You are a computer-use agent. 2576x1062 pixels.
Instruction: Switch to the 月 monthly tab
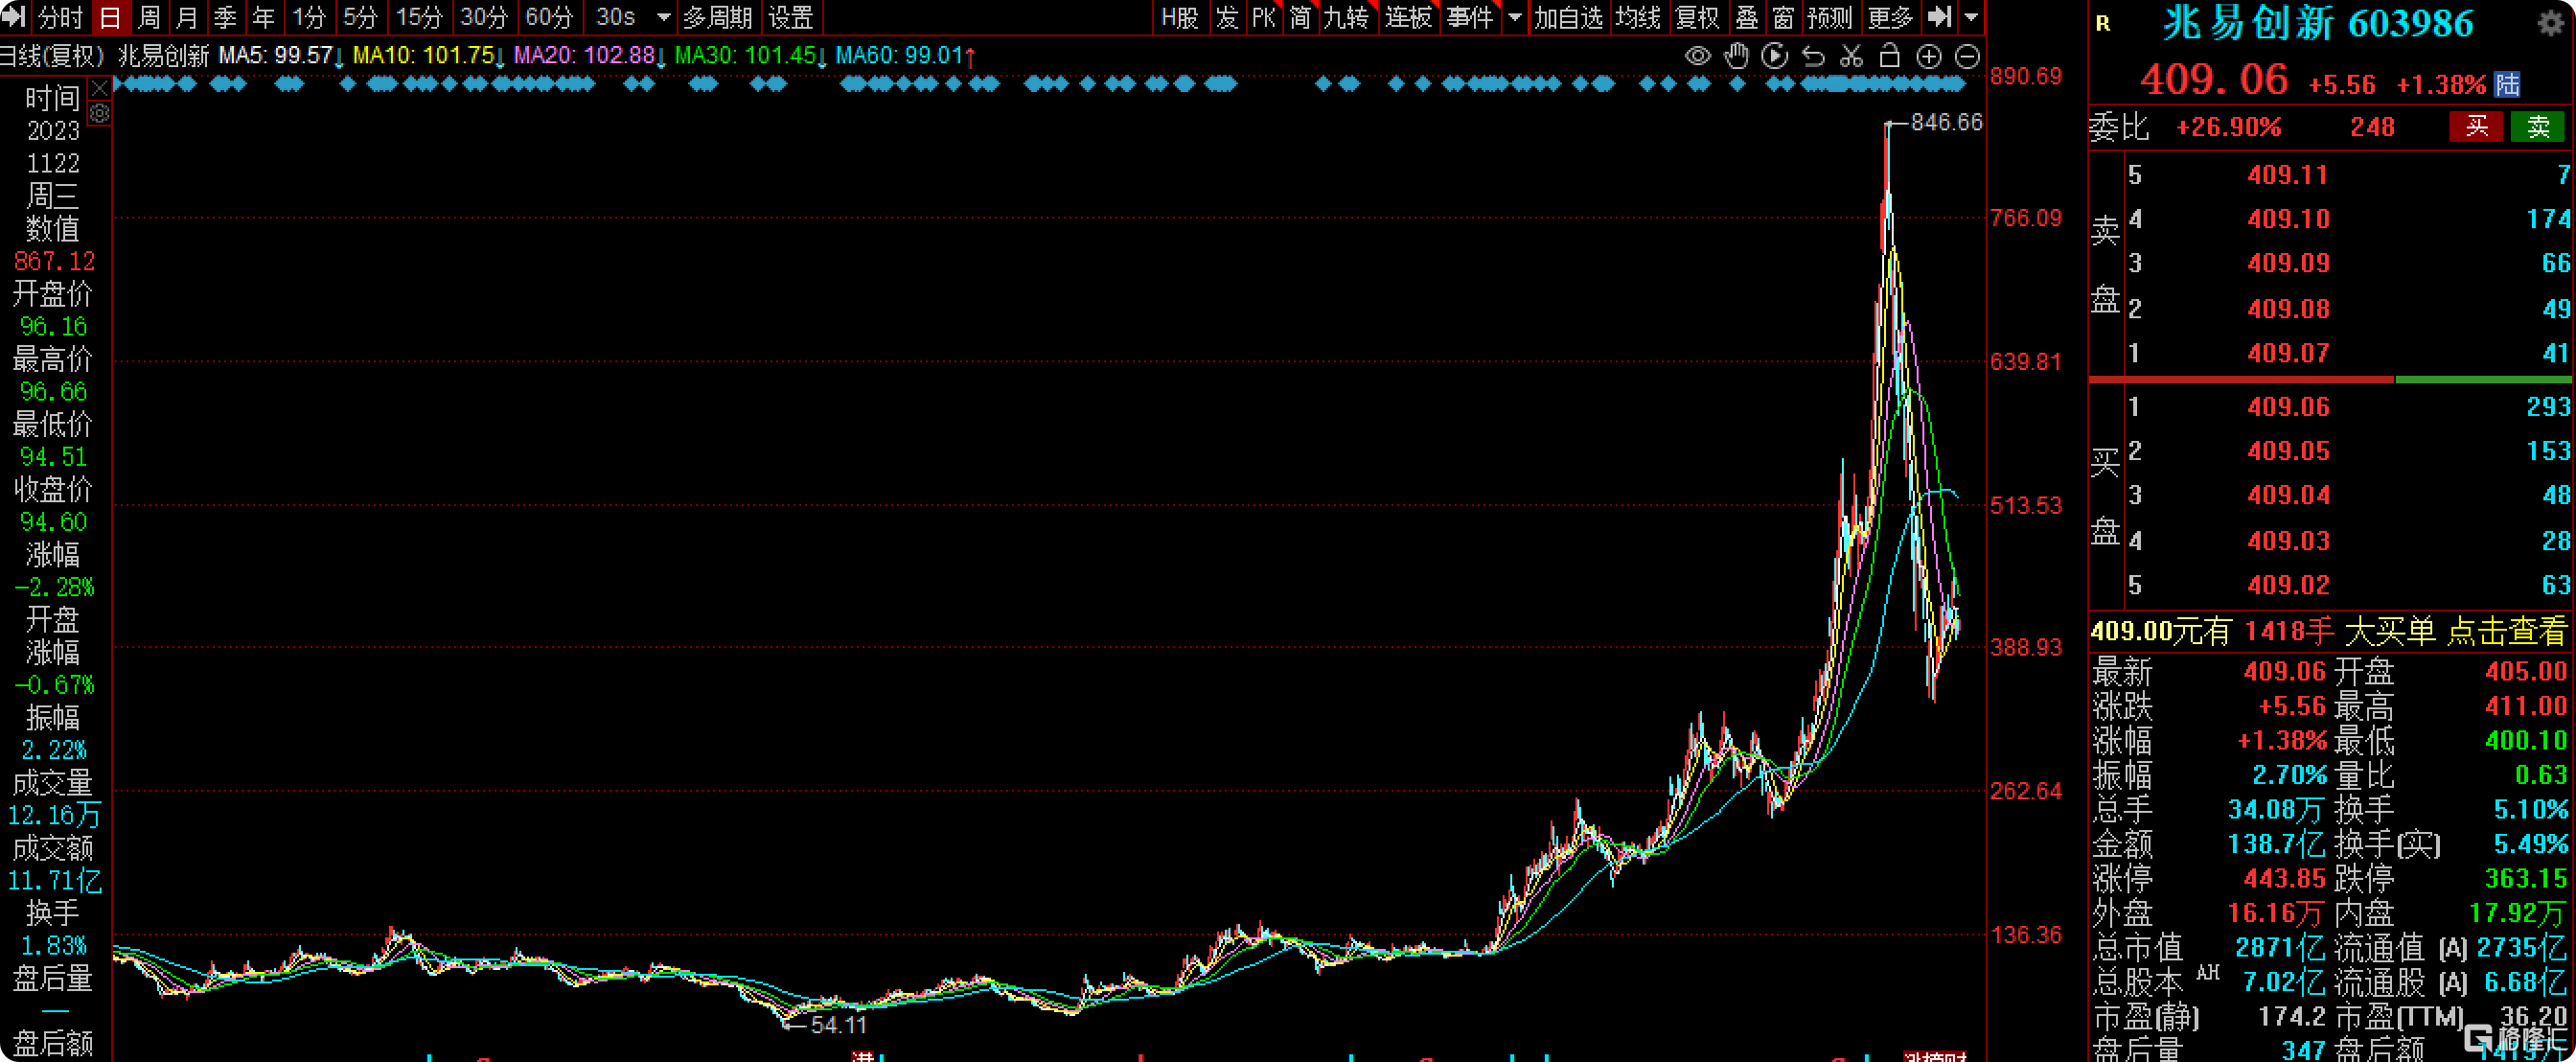coord(187,17)
